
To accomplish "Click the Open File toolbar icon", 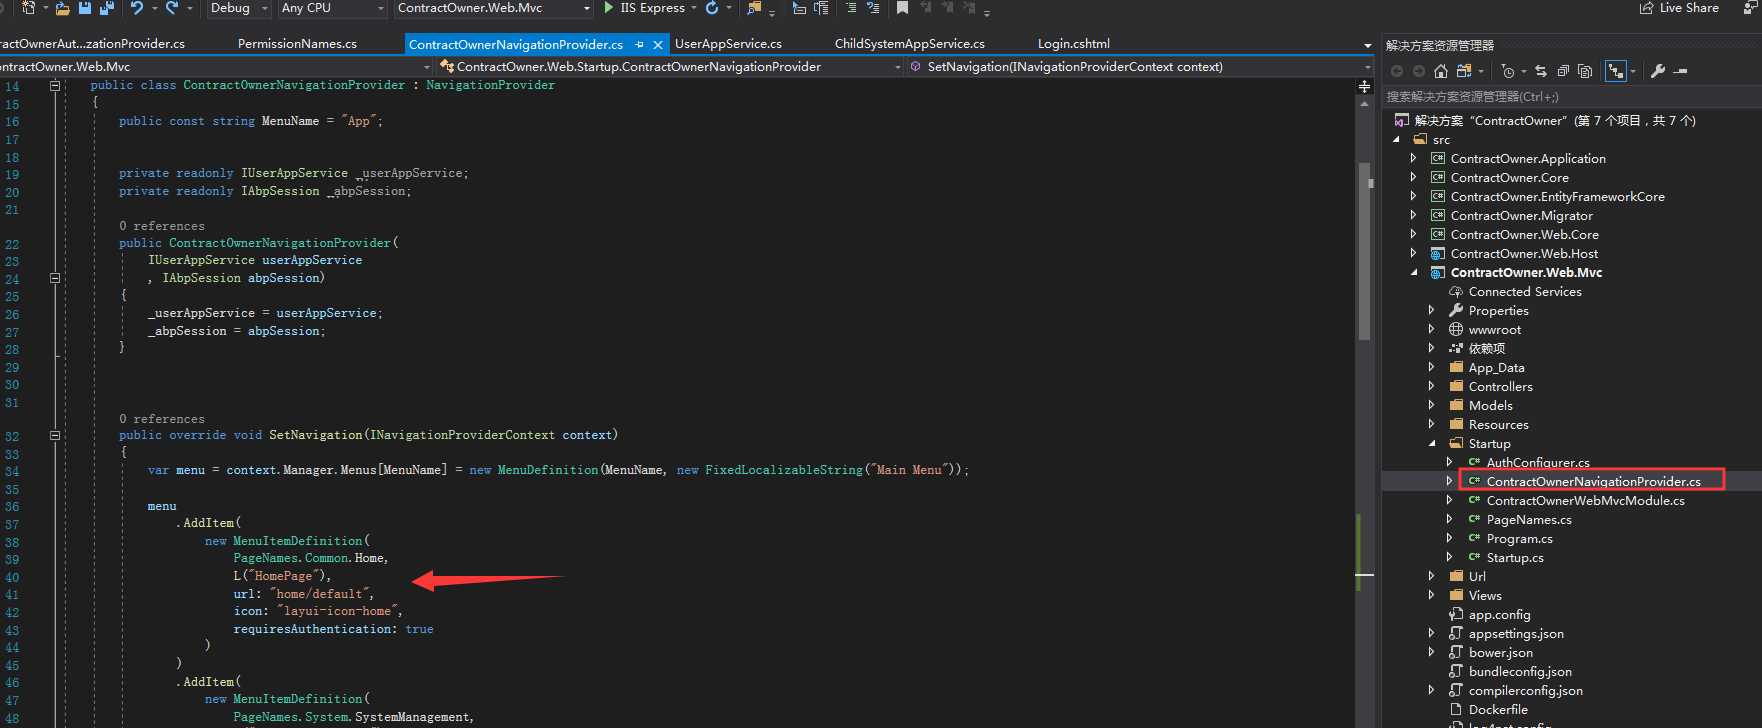I will 63,8.
